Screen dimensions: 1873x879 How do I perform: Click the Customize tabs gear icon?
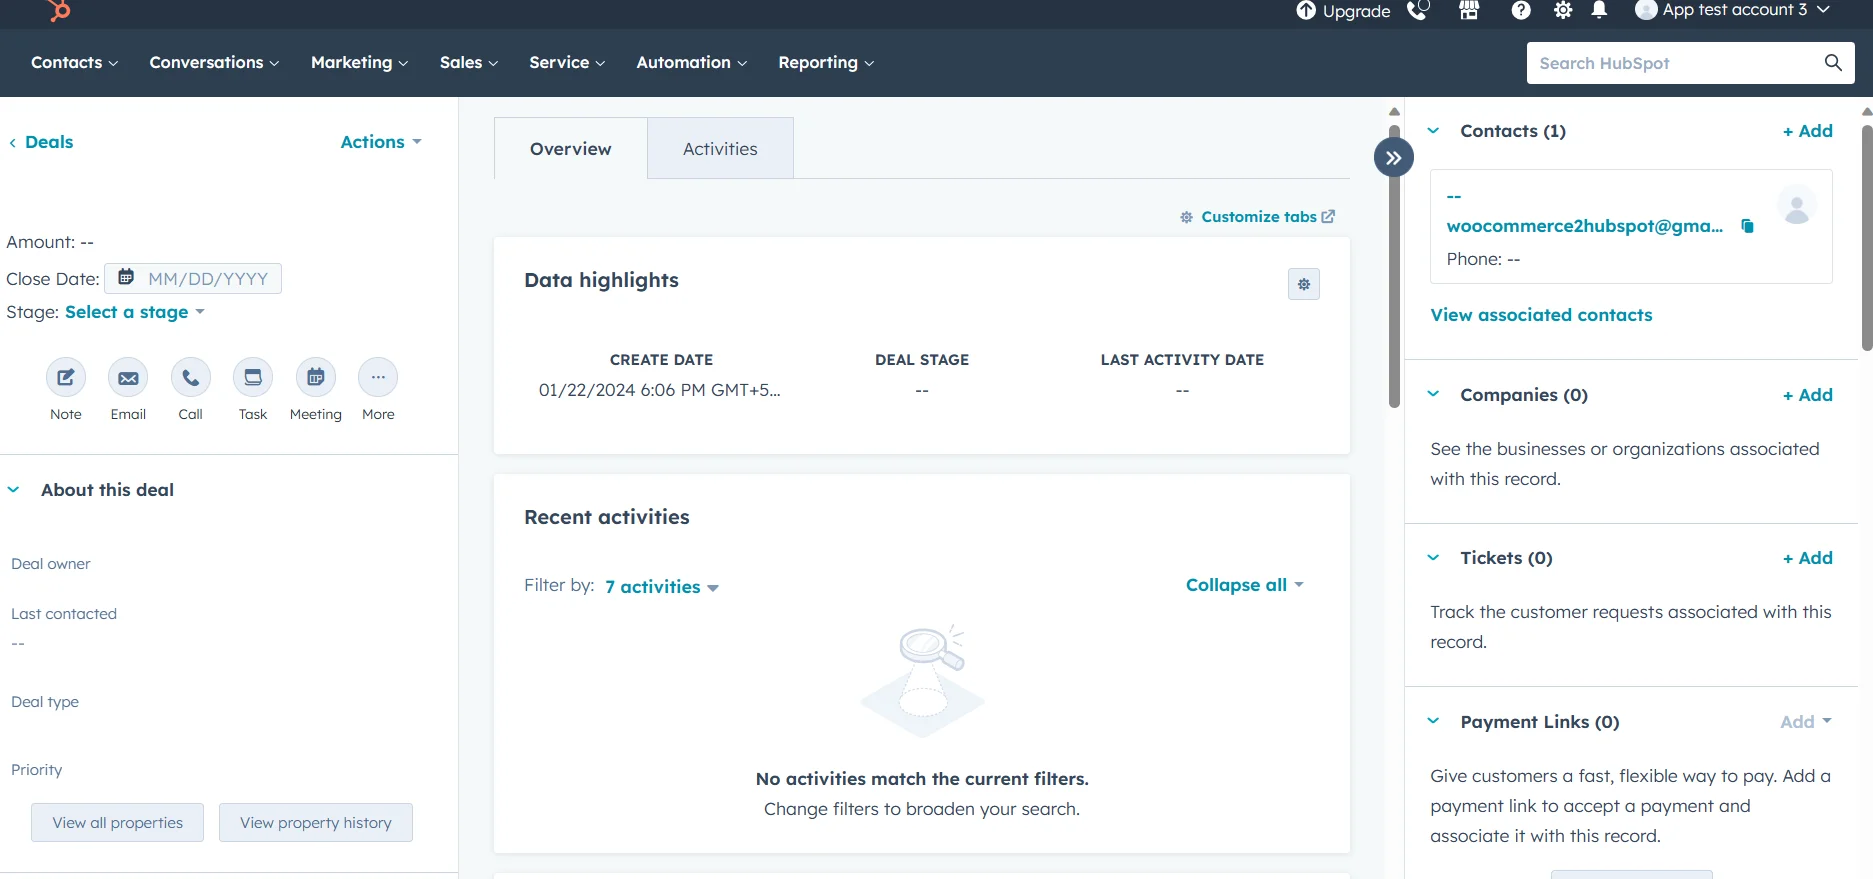point(1186,217)
